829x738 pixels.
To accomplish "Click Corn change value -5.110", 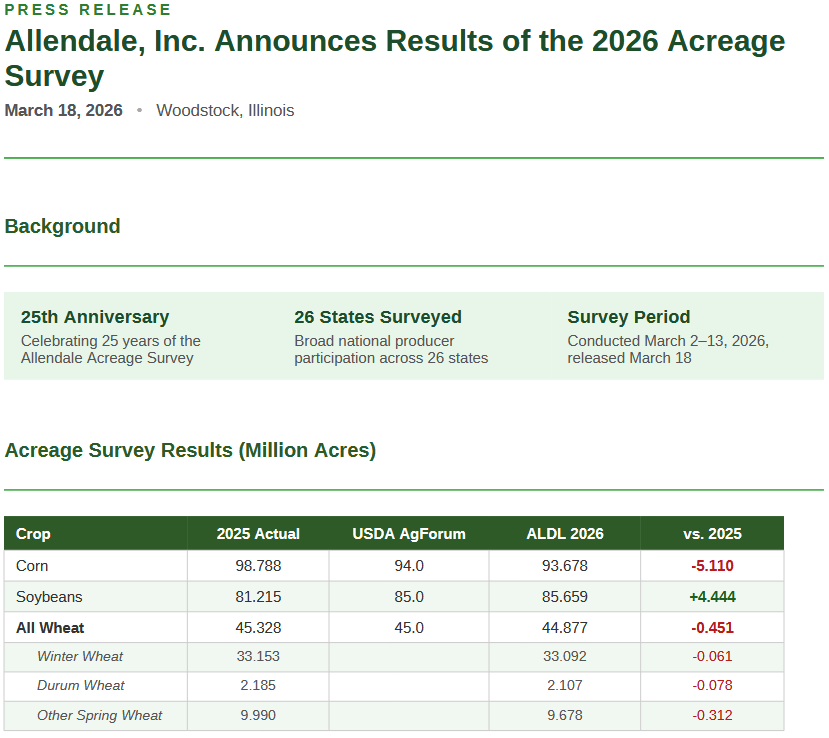I will 712,566.
